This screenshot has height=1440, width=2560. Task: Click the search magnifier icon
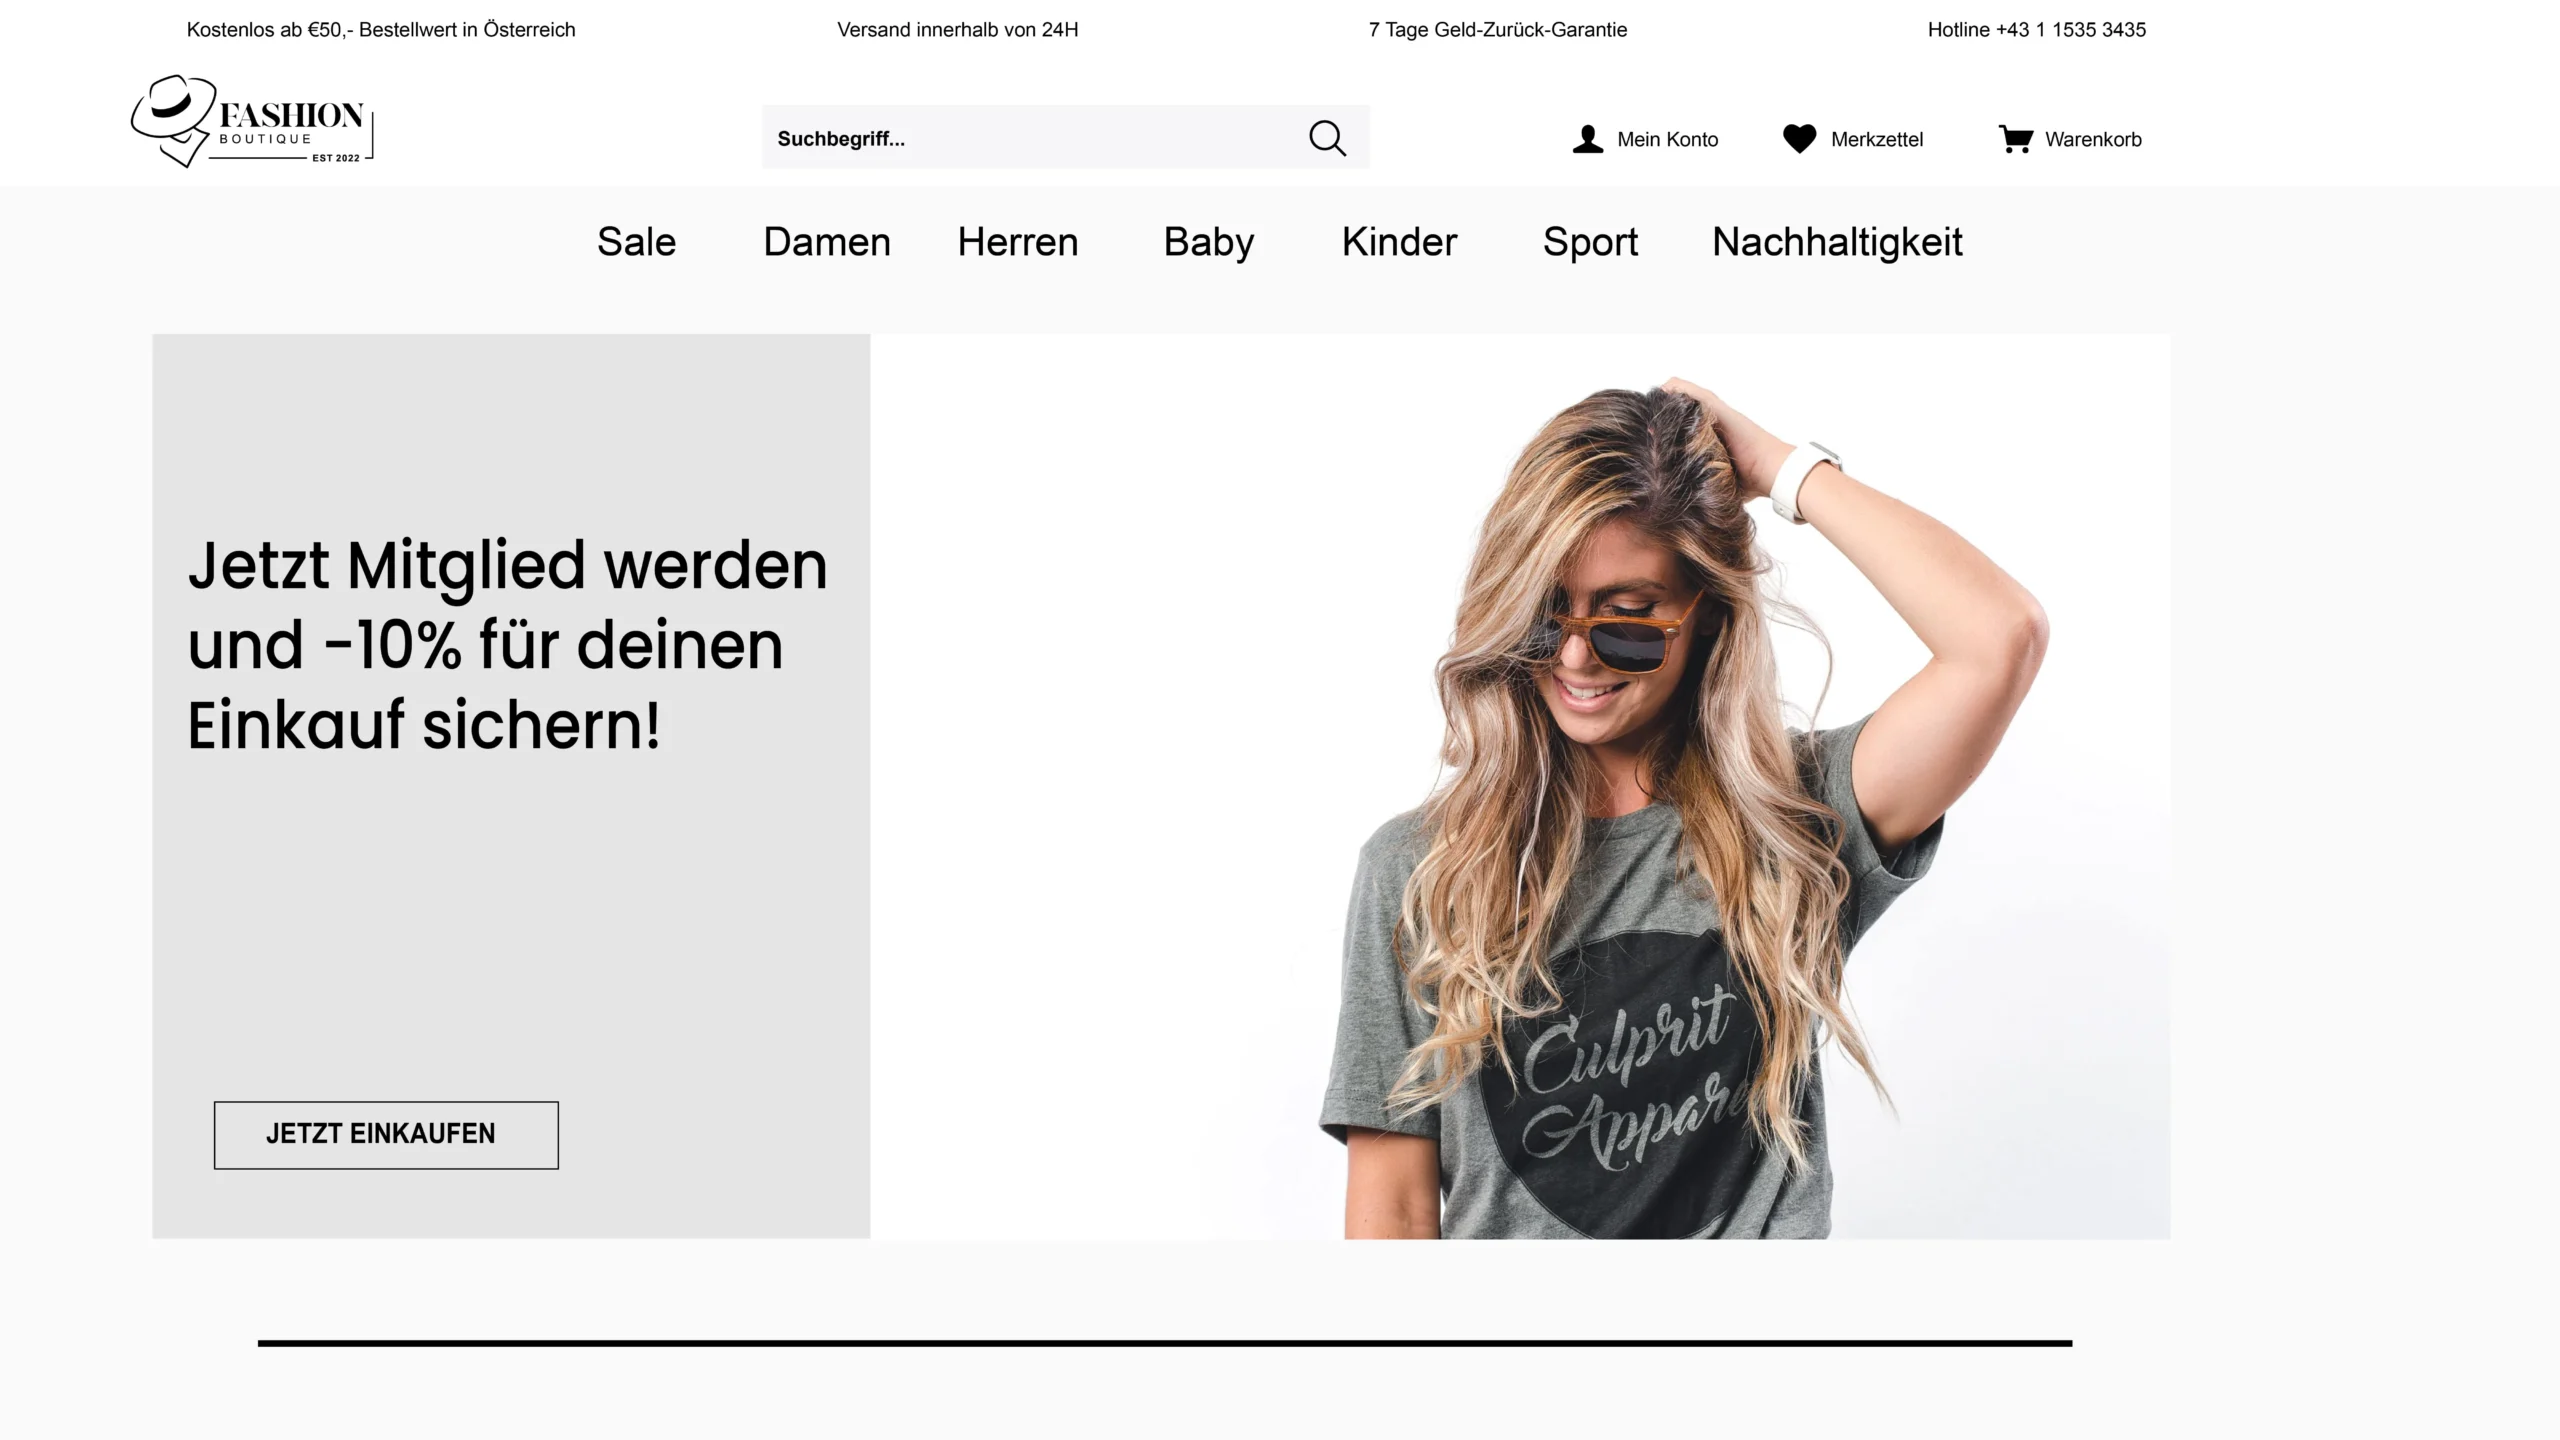pos(1326,137)
